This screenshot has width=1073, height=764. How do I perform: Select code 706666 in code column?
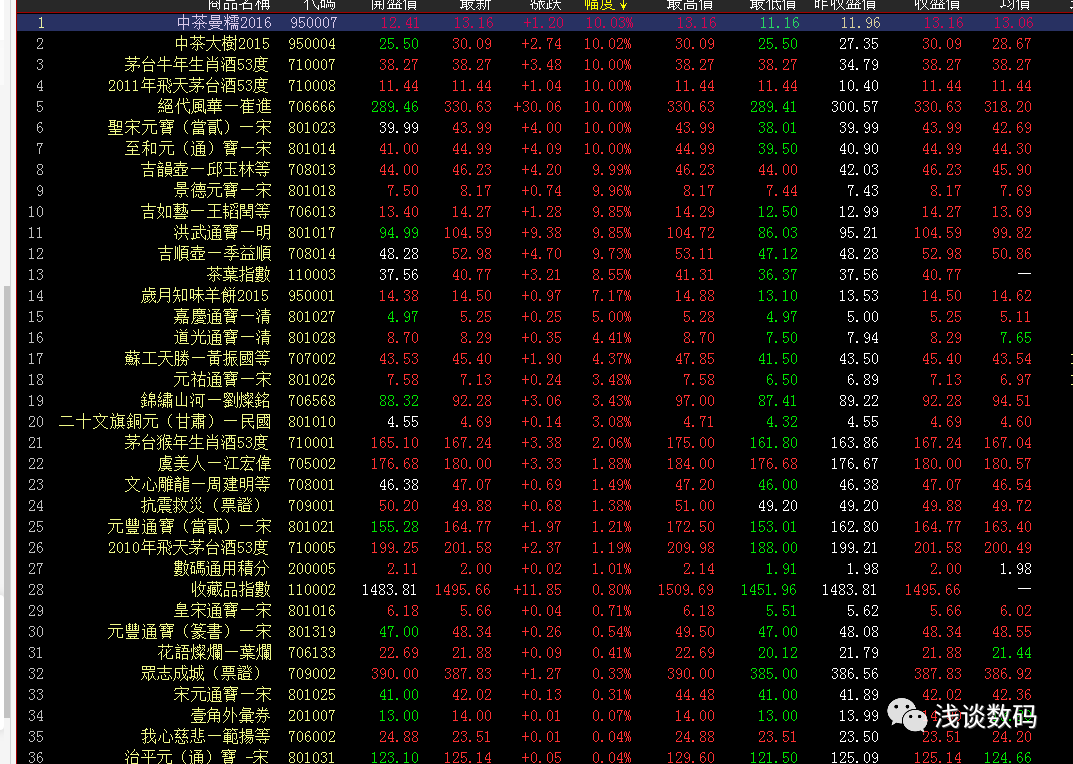(x=312, y=107)
